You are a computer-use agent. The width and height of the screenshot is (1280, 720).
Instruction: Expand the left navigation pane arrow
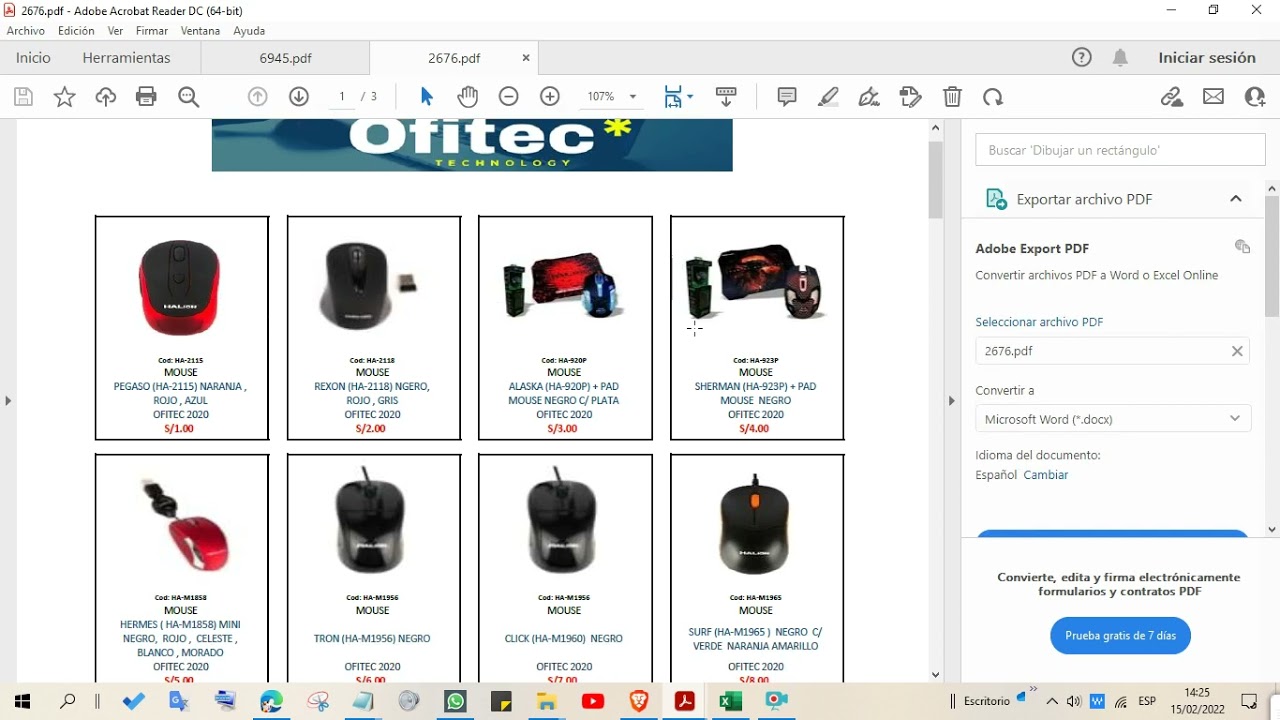coord(8,401)
